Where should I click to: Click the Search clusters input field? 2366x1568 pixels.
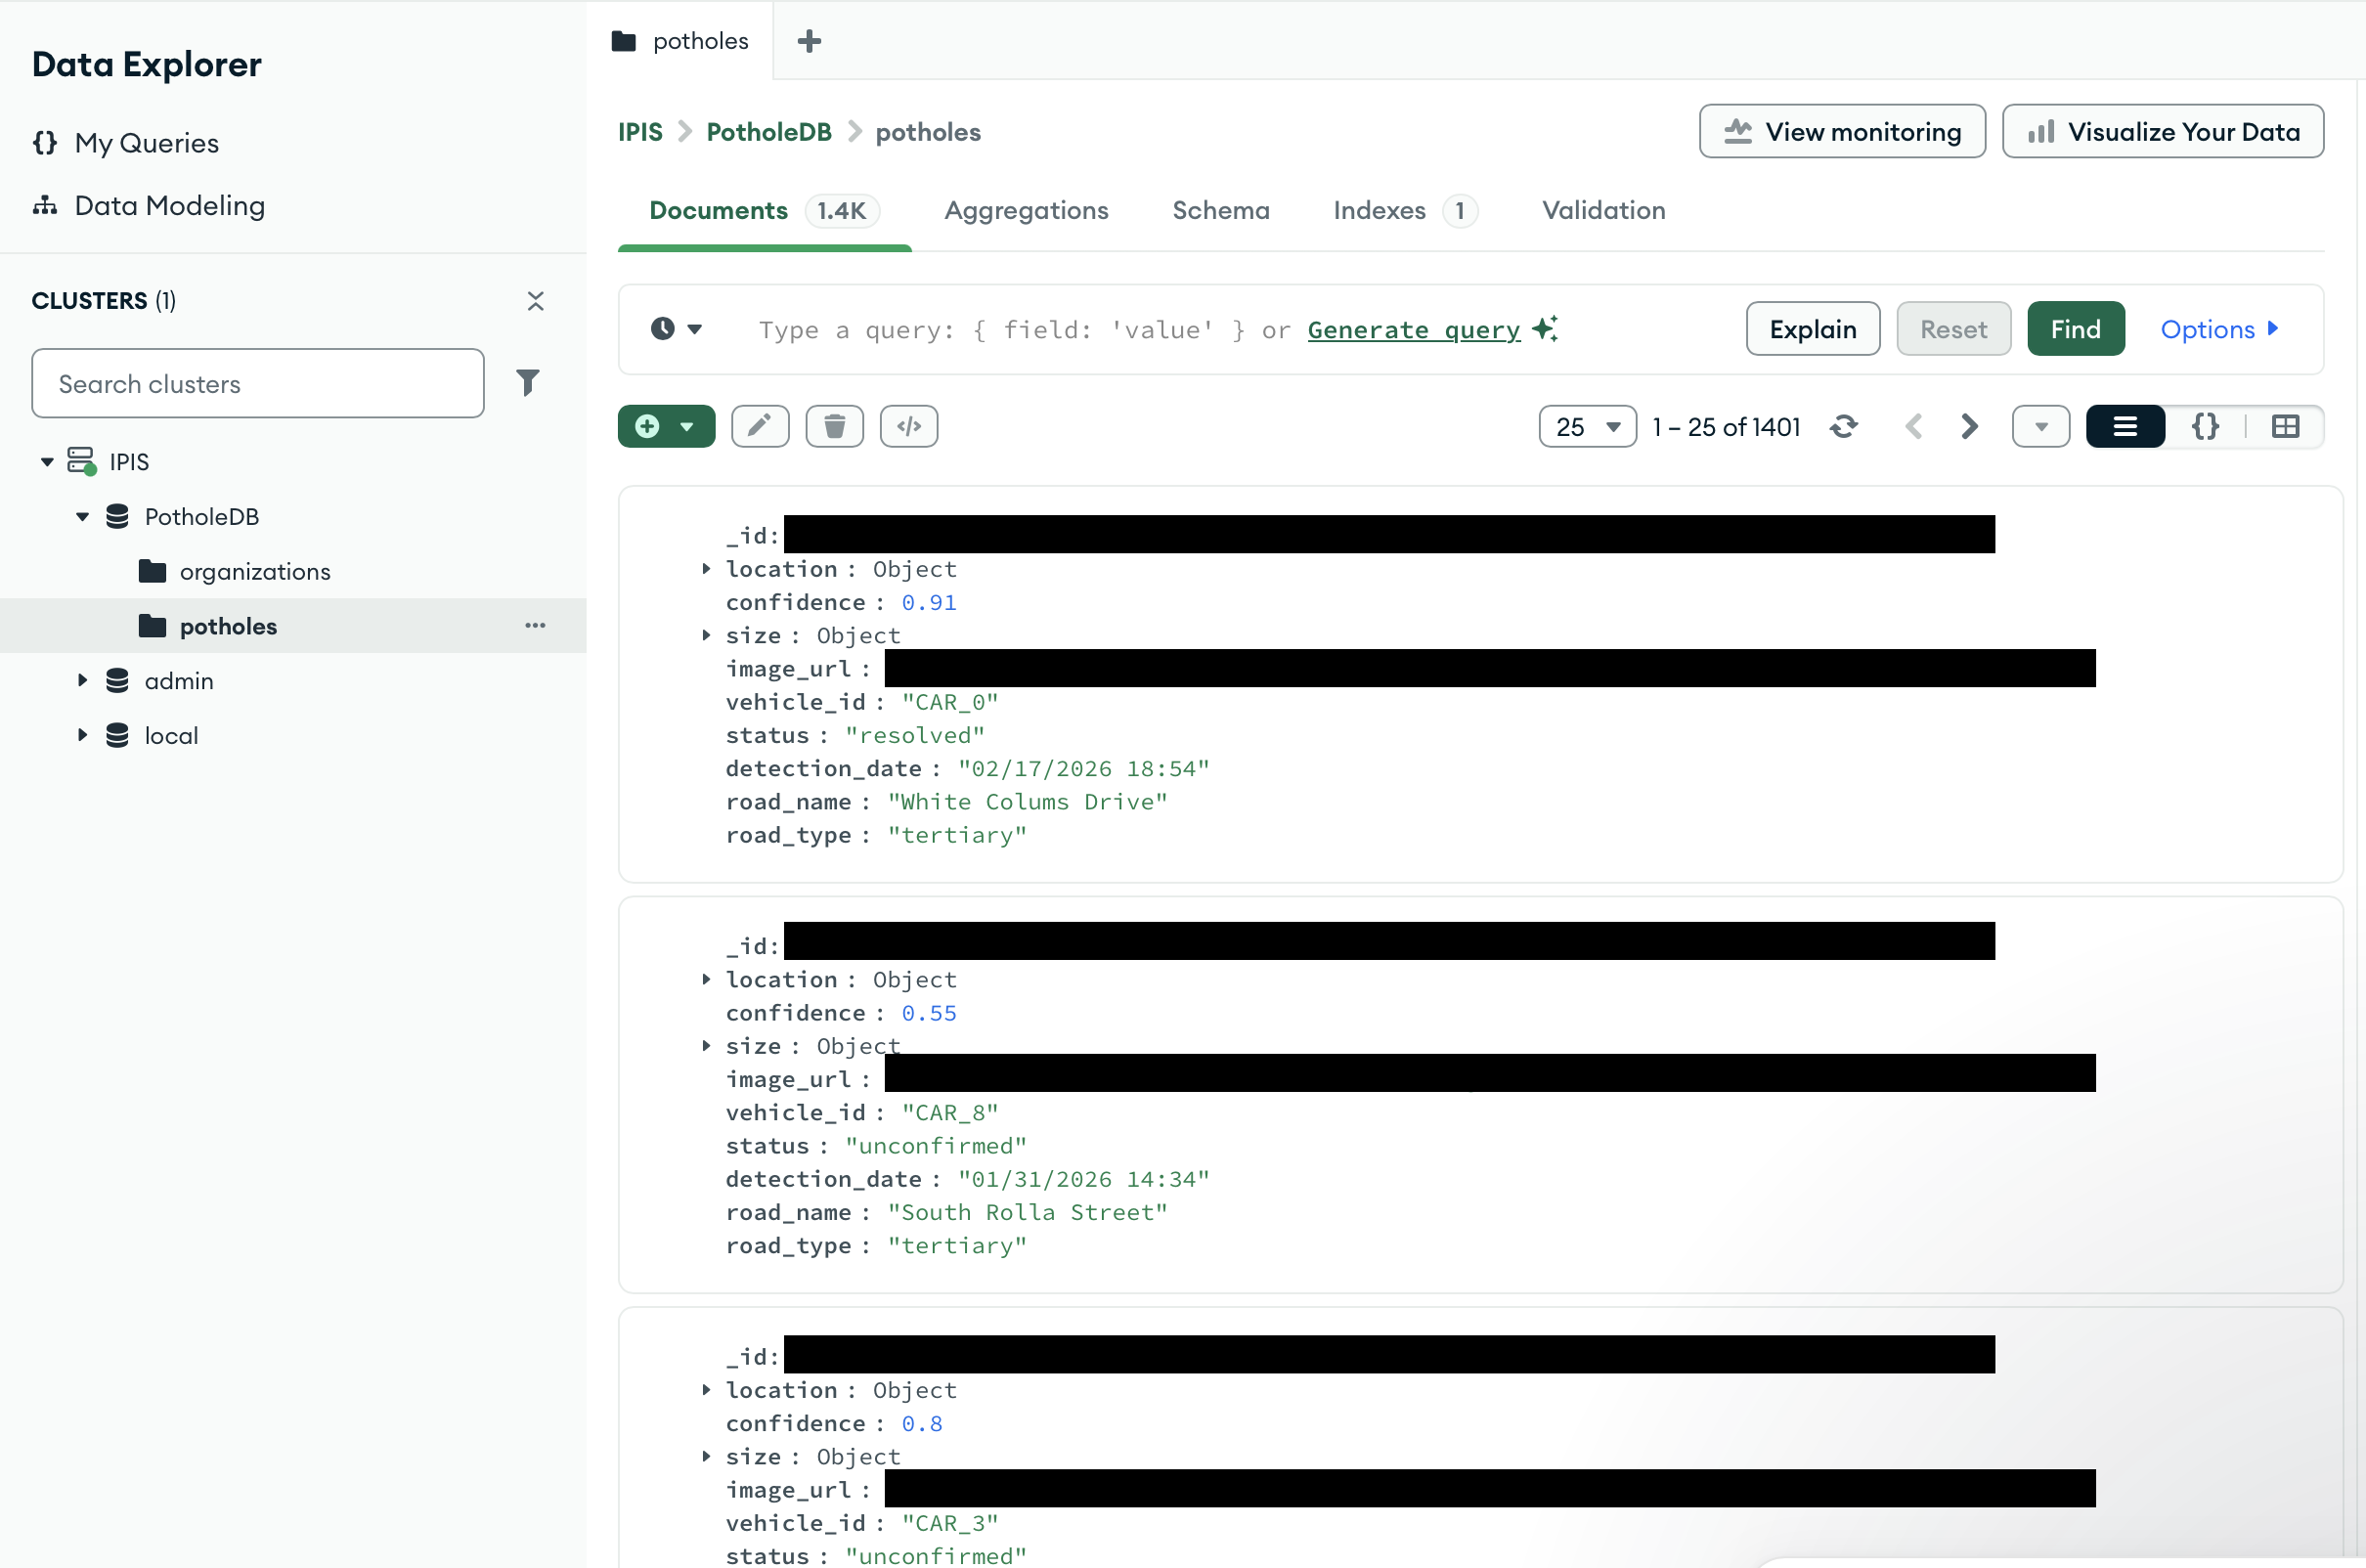(258, 384)
